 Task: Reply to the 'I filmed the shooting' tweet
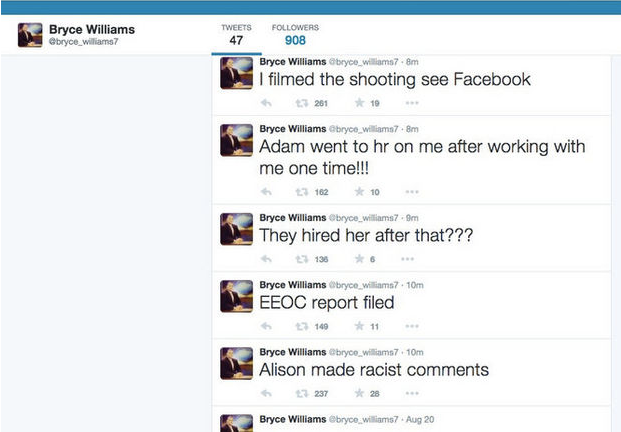[x=266, y=102]
